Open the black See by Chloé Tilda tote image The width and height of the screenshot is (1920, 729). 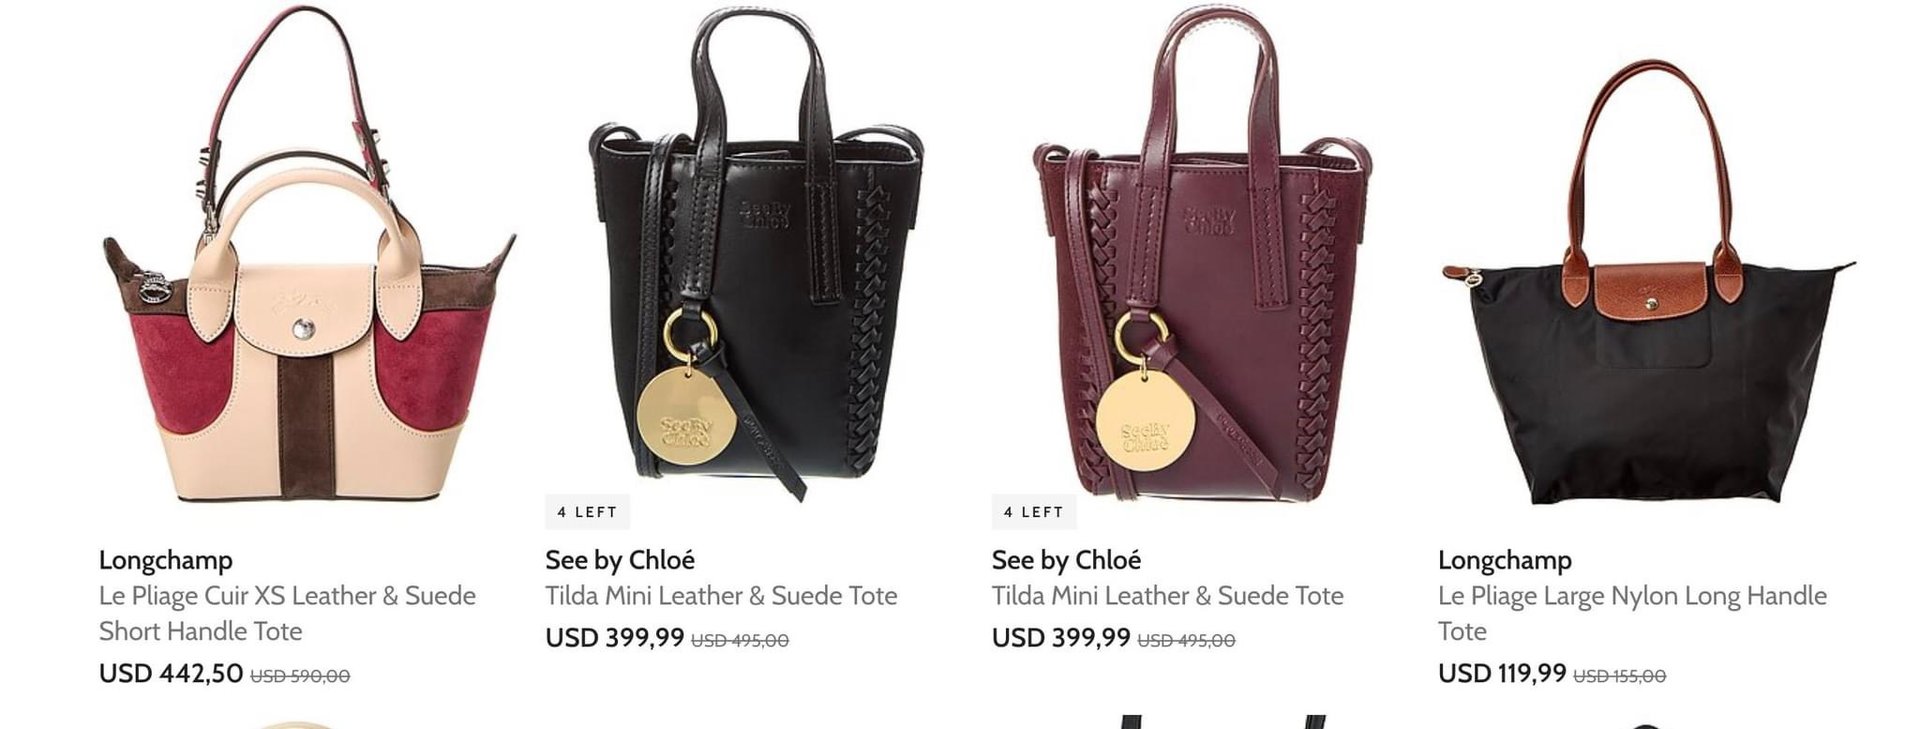pos(756,255)
